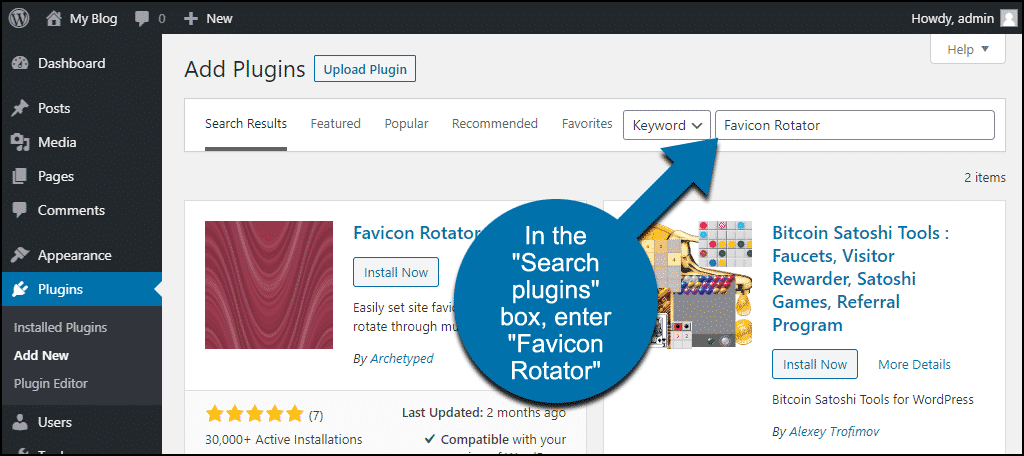This screenshot has width=1024, height=456.
Task: Switch to the Featured tab
Action: [x=336, y=123]
